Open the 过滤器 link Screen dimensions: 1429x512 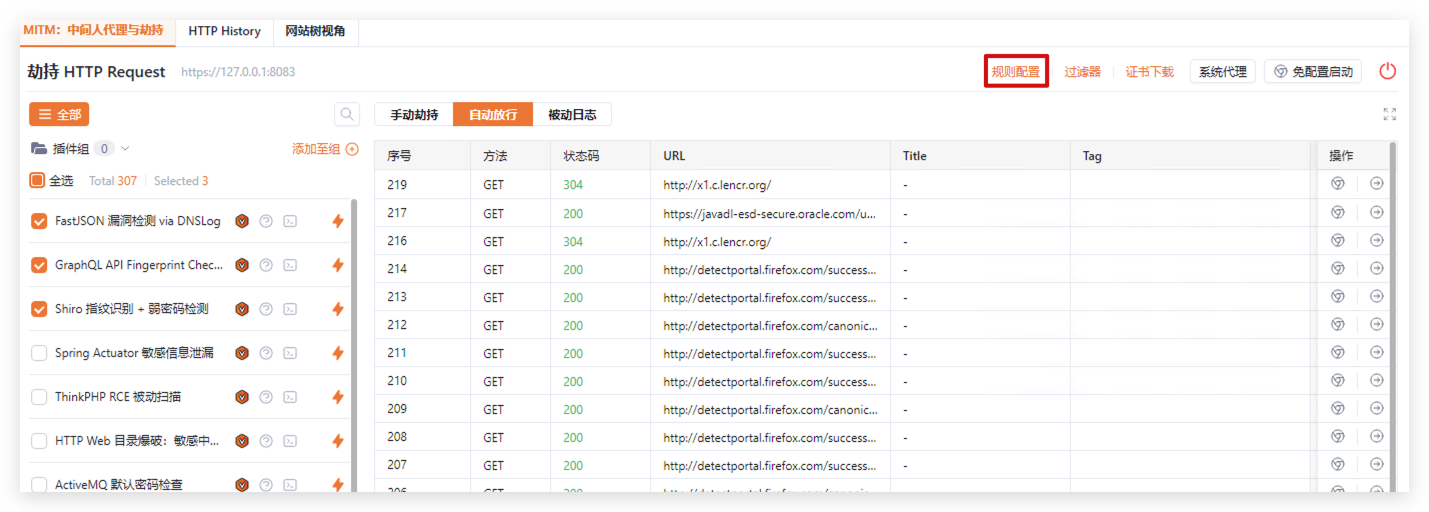click(1082, 72)
